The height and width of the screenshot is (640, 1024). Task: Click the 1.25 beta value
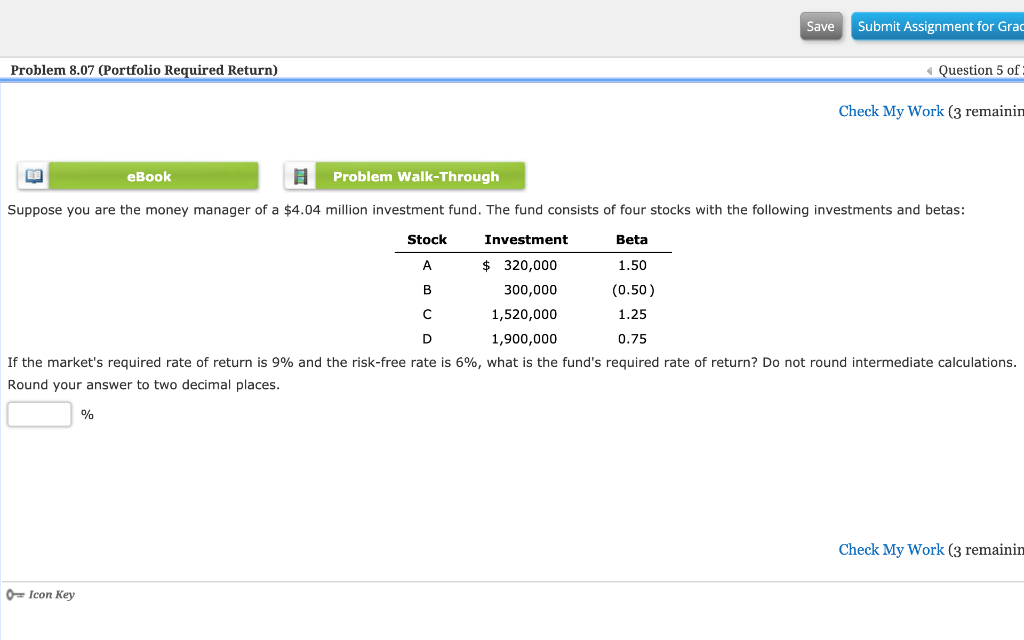pos(632,315)
